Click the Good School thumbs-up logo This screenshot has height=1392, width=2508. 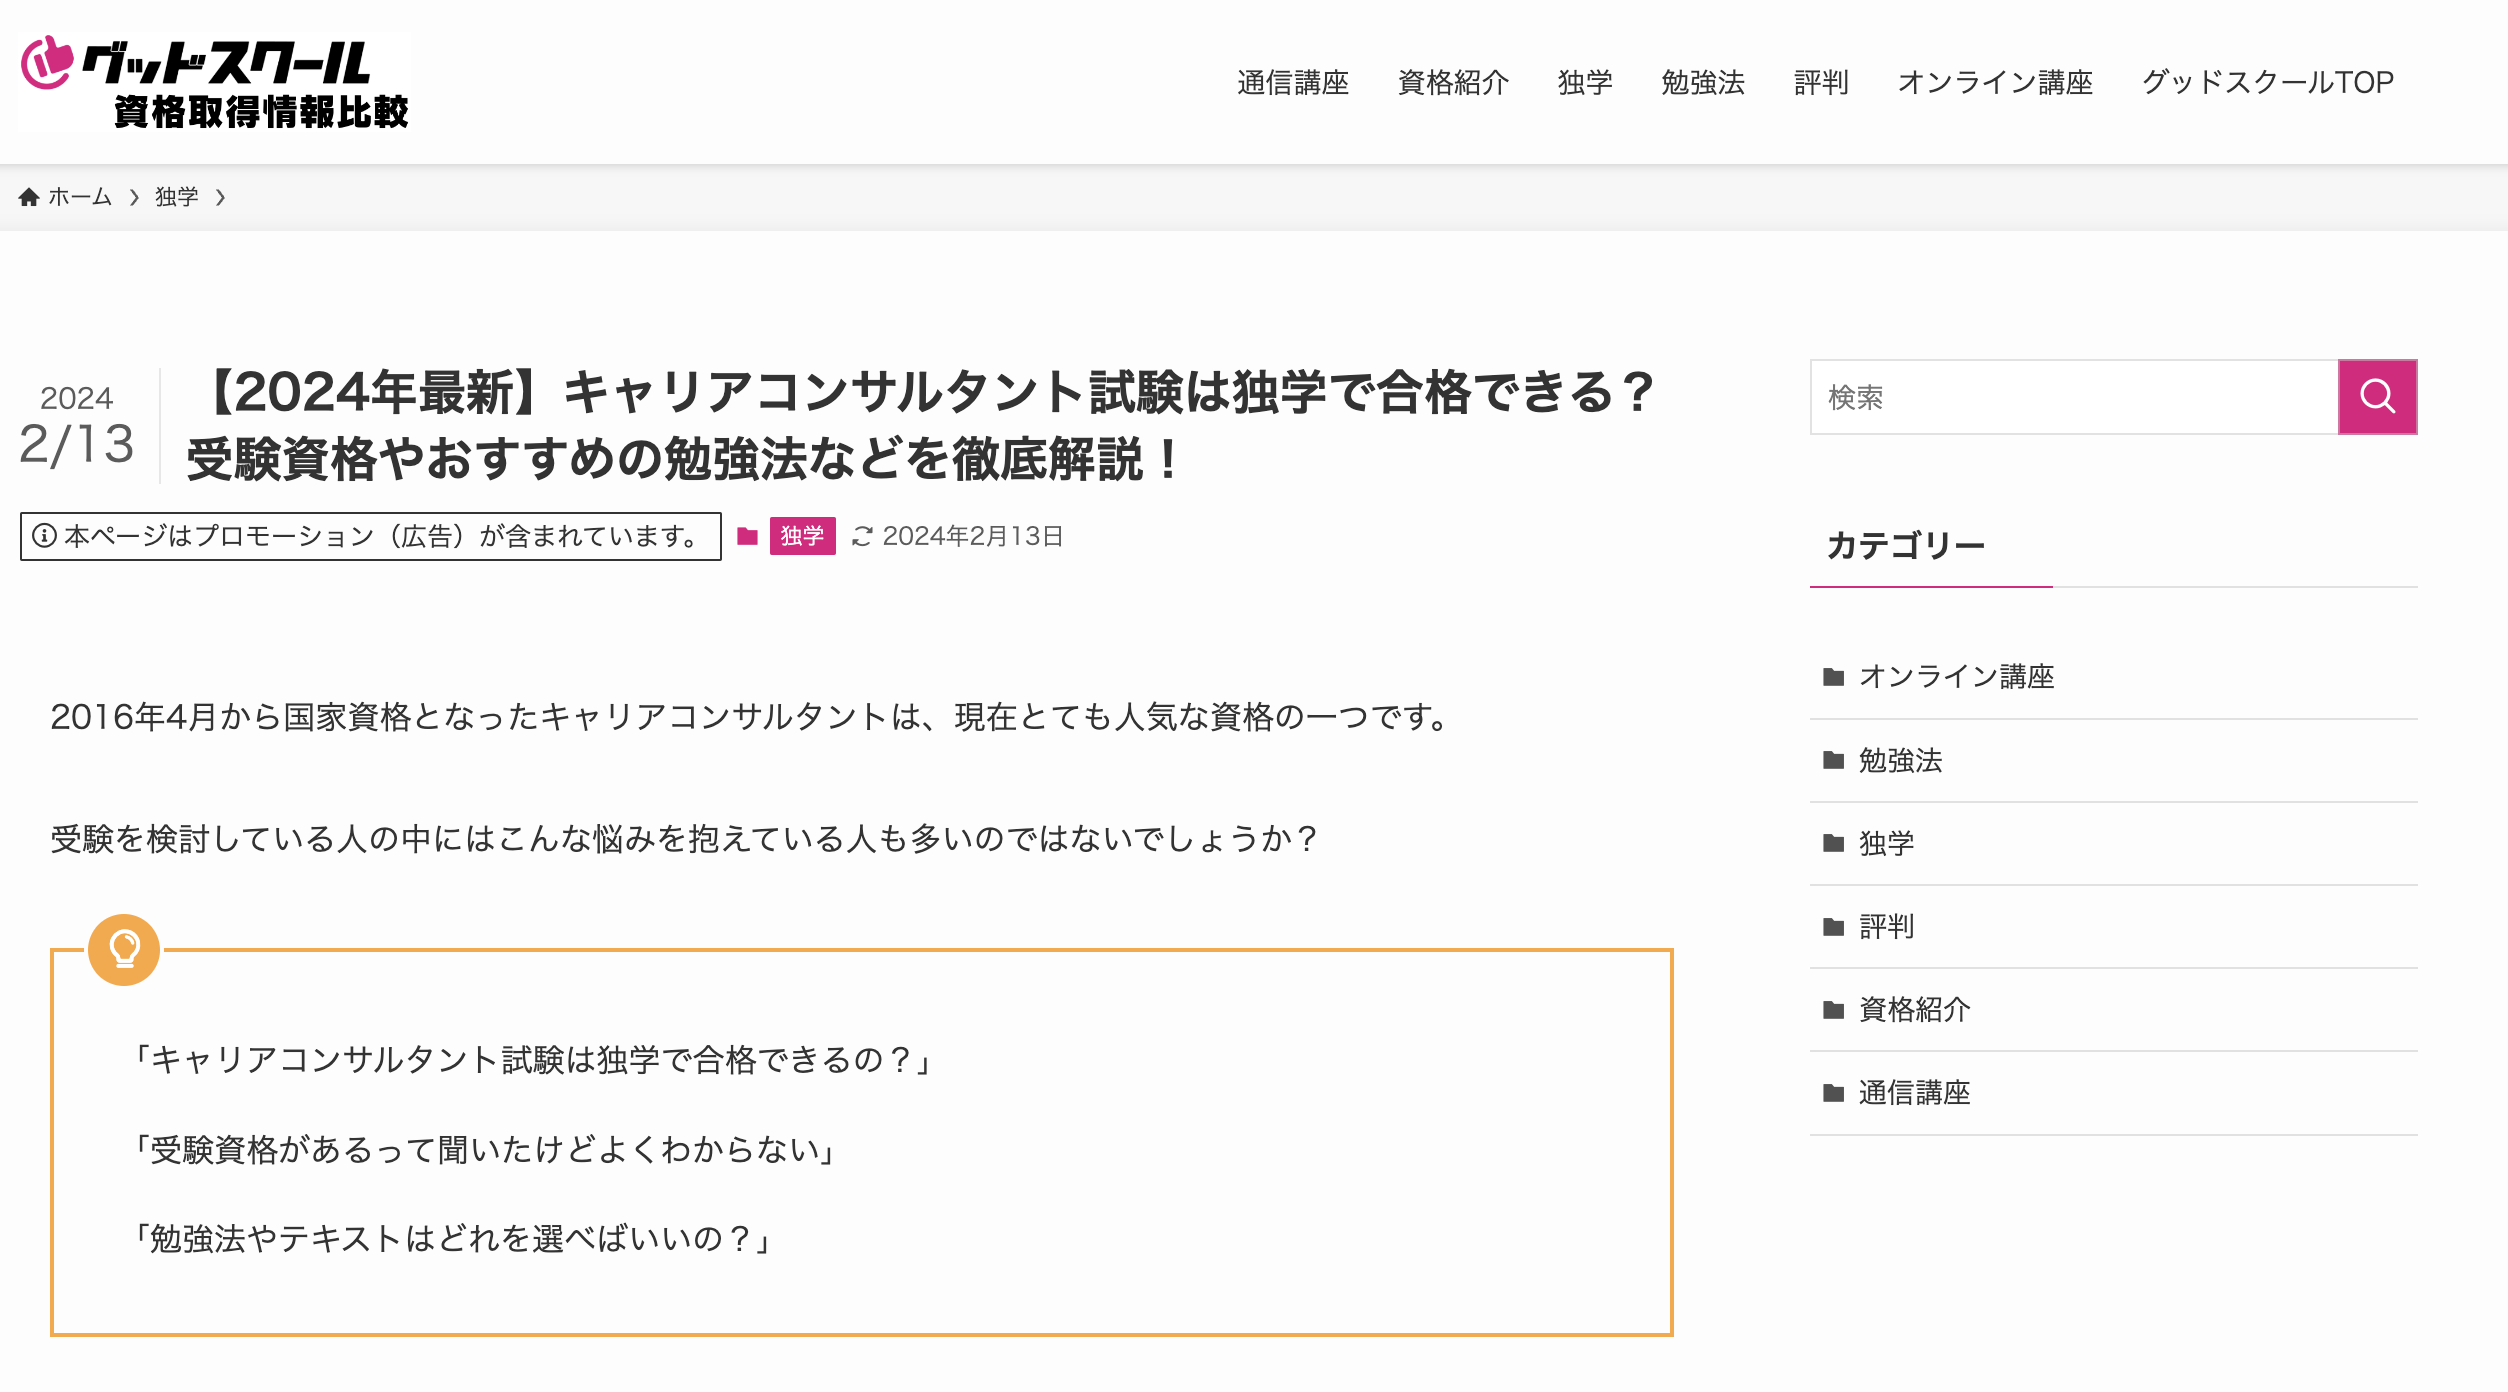coord(47,62)
